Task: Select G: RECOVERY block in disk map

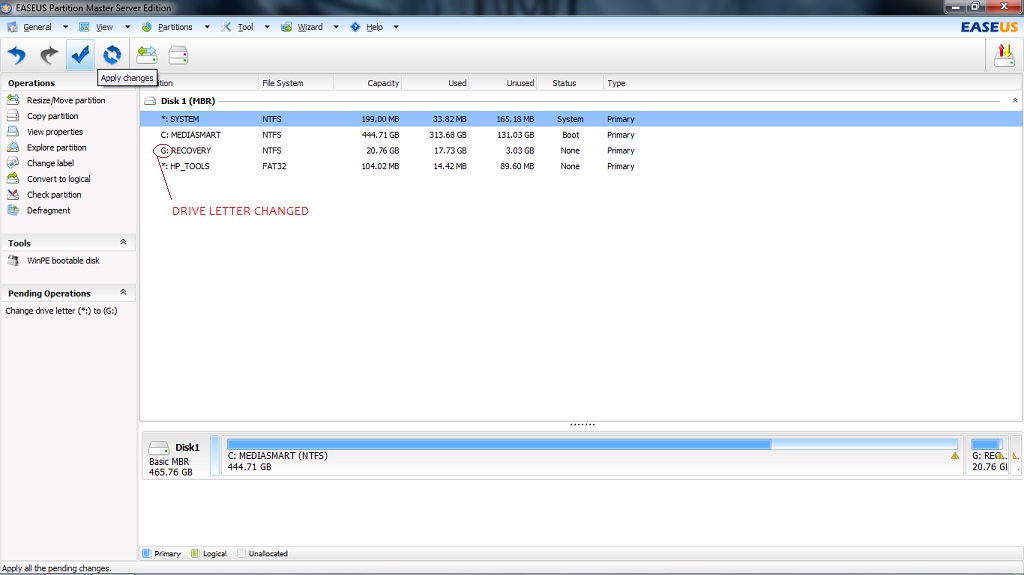Action: click(x=987, y=455)
